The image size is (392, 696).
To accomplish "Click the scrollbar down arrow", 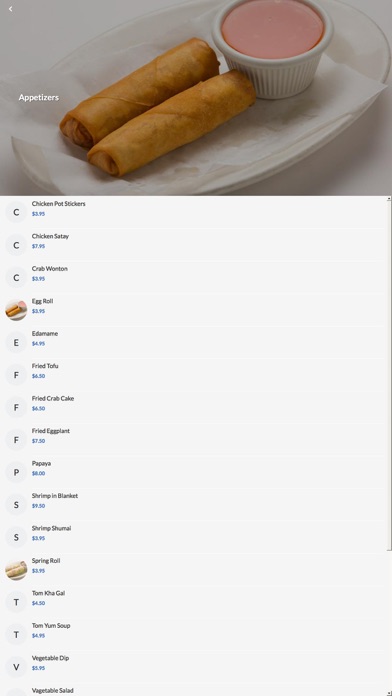I will tap(389, 693).
